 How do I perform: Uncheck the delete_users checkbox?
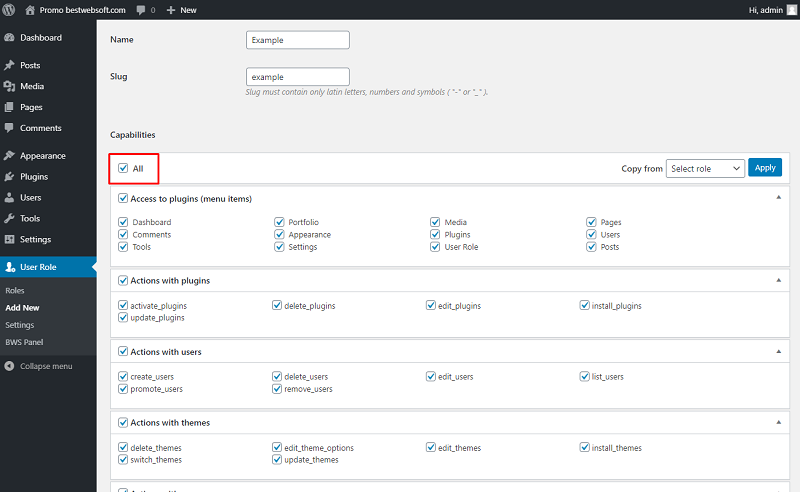(x=277, y=376)
